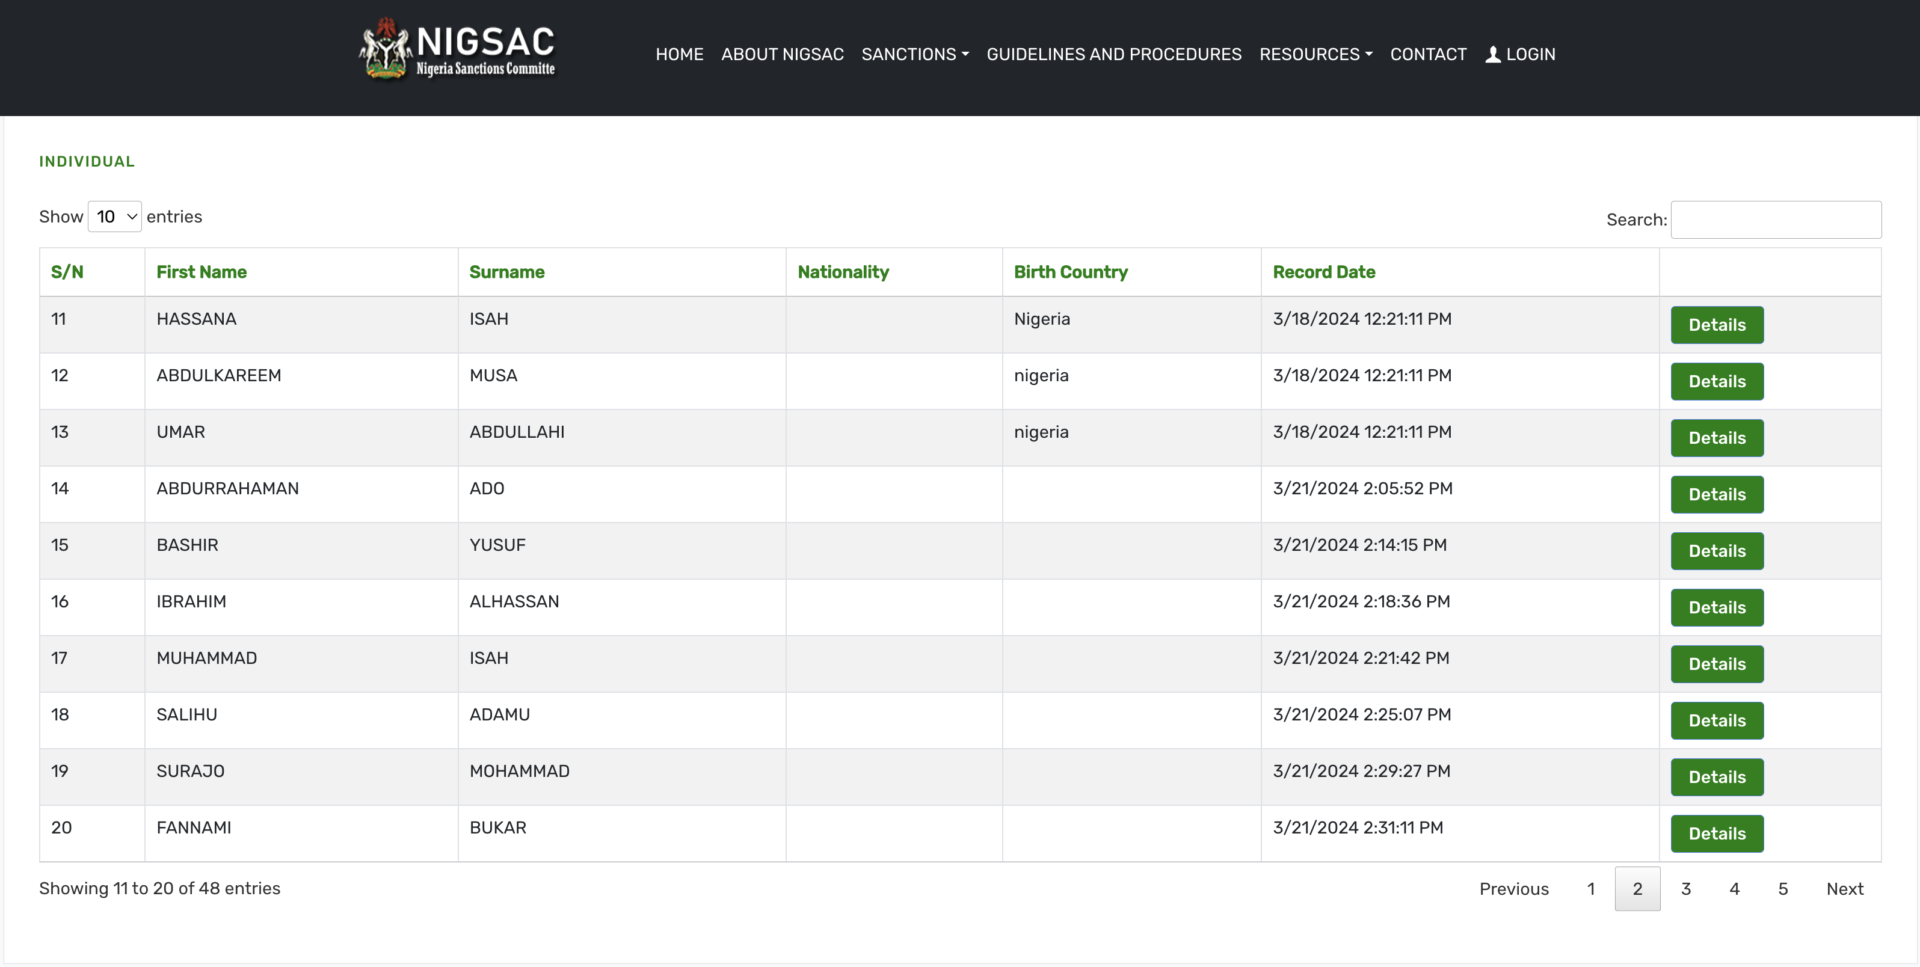The height and width of the screenshot is (967, 1920).
Task: Expand the Sanctions dropdown menu
Action: tap(914, 55)
